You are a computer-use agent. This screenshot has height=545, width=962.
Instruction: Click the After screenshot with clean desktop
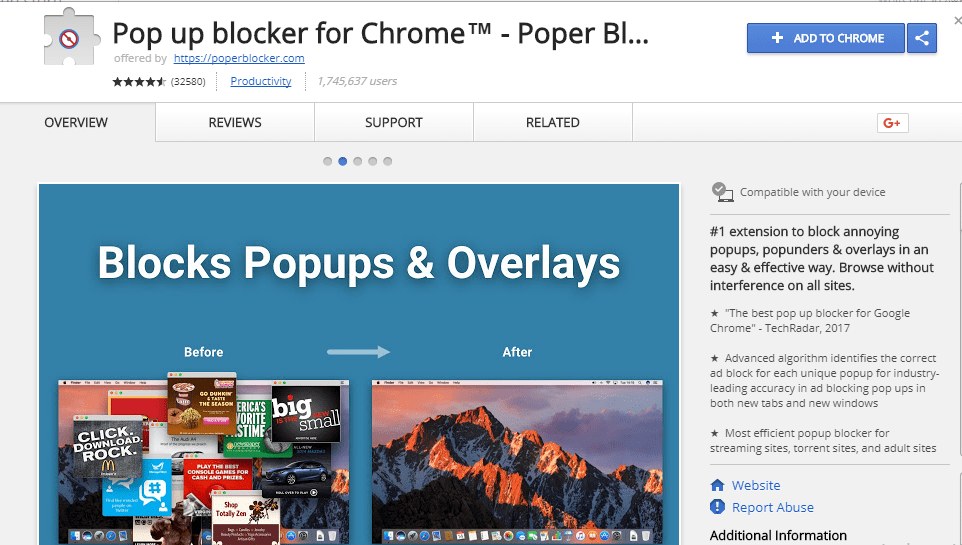pos(517,462)
